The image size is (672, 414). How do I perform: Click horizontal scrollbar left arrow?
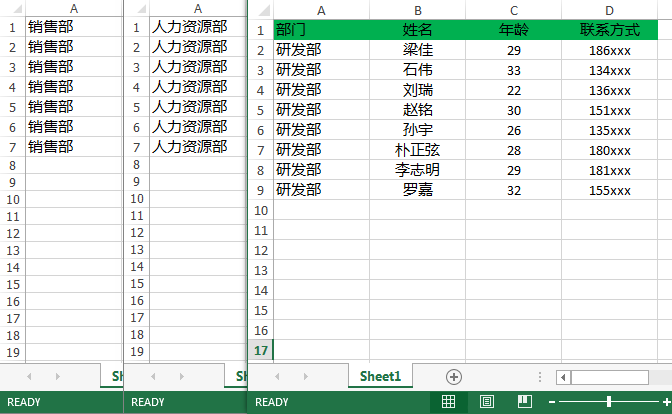pos(563,378)
